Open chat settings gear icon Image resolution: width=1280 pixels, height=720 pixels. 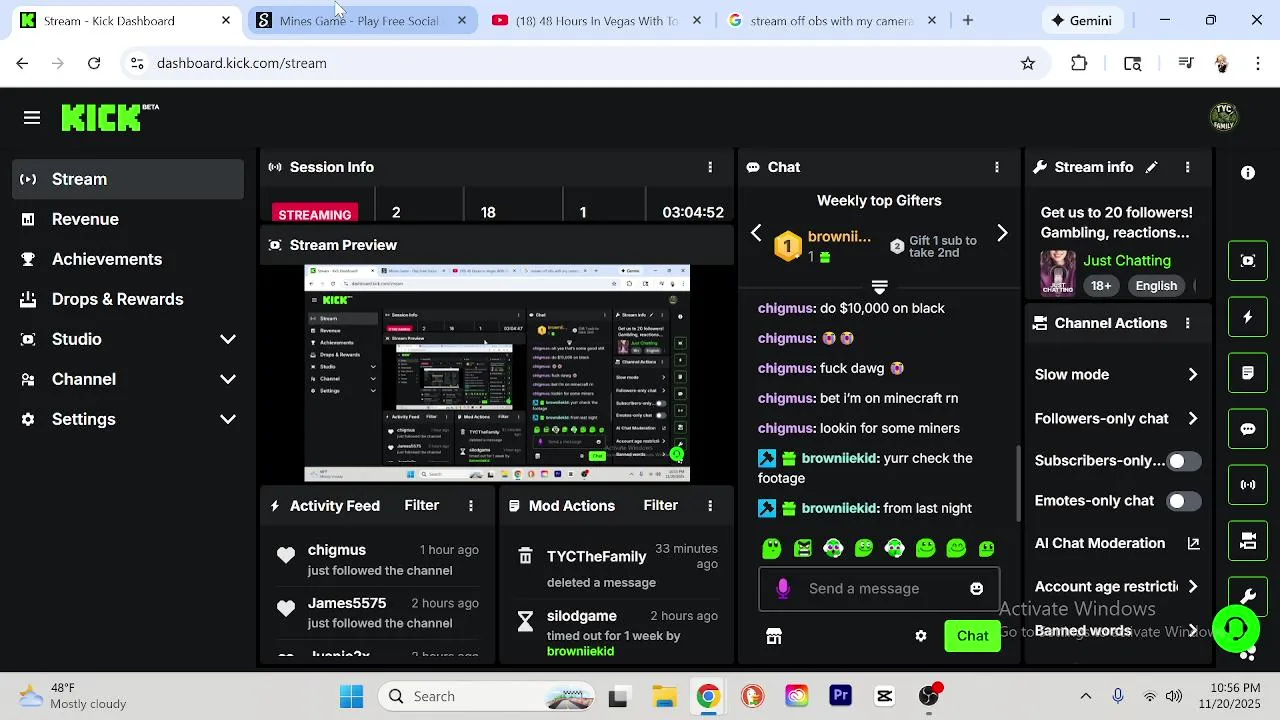tap(921, 636)
